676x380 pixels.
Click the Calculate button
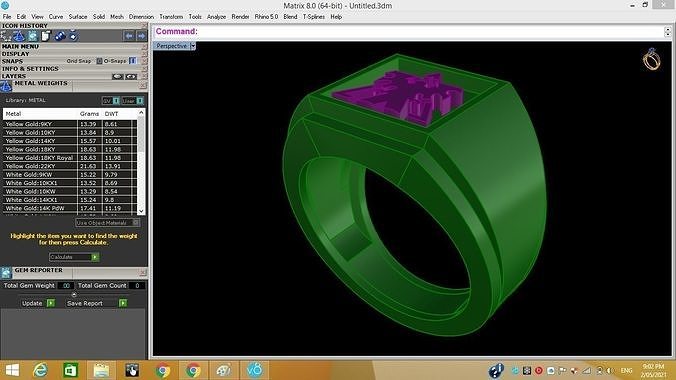coord(74,257)
